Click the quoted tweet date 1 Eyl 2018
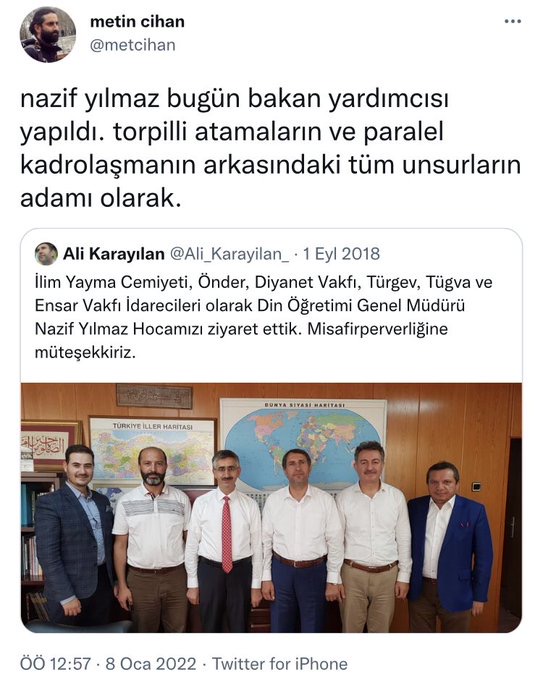The height and width of the screenshot is (680, 543). pyautogui.click(x=341, y=254)
